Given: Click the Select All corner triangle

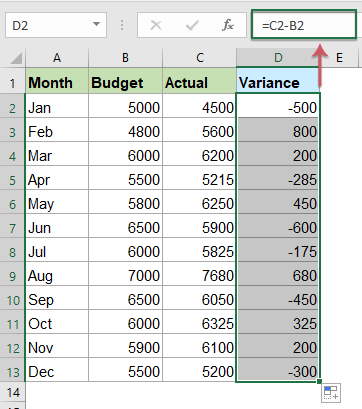Looking at the screenshot, I should (16, 58).
